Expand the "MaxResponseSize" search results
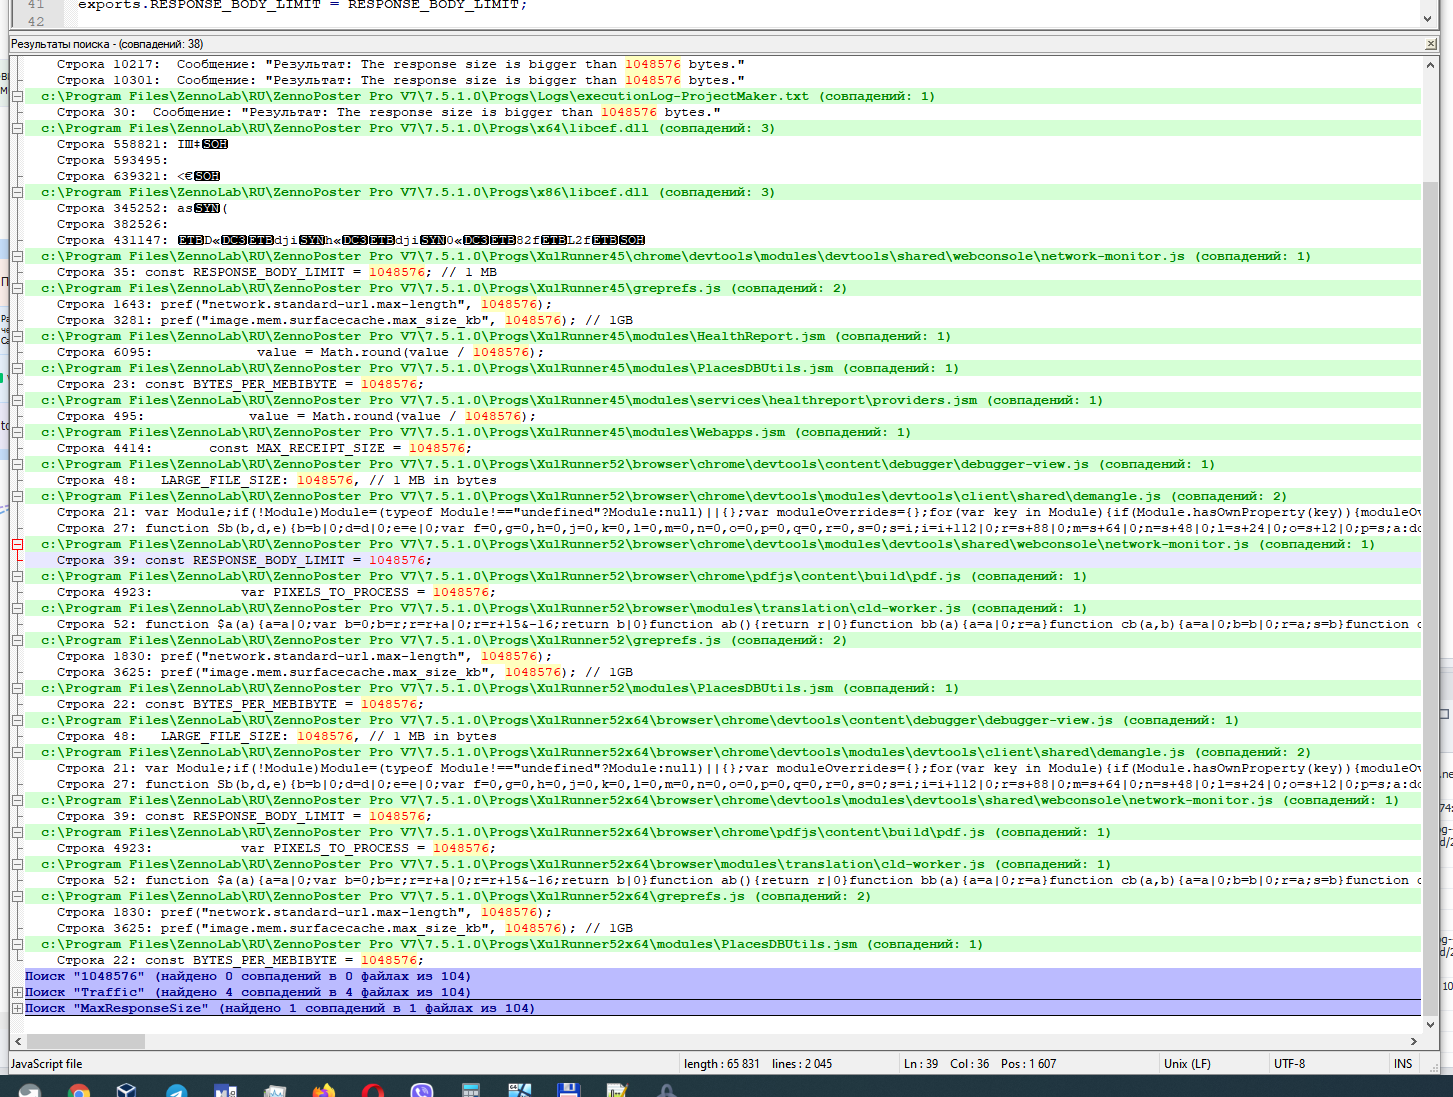Image resolution: width=1453 pixels, height=1097 pixels. [17, 1008]
